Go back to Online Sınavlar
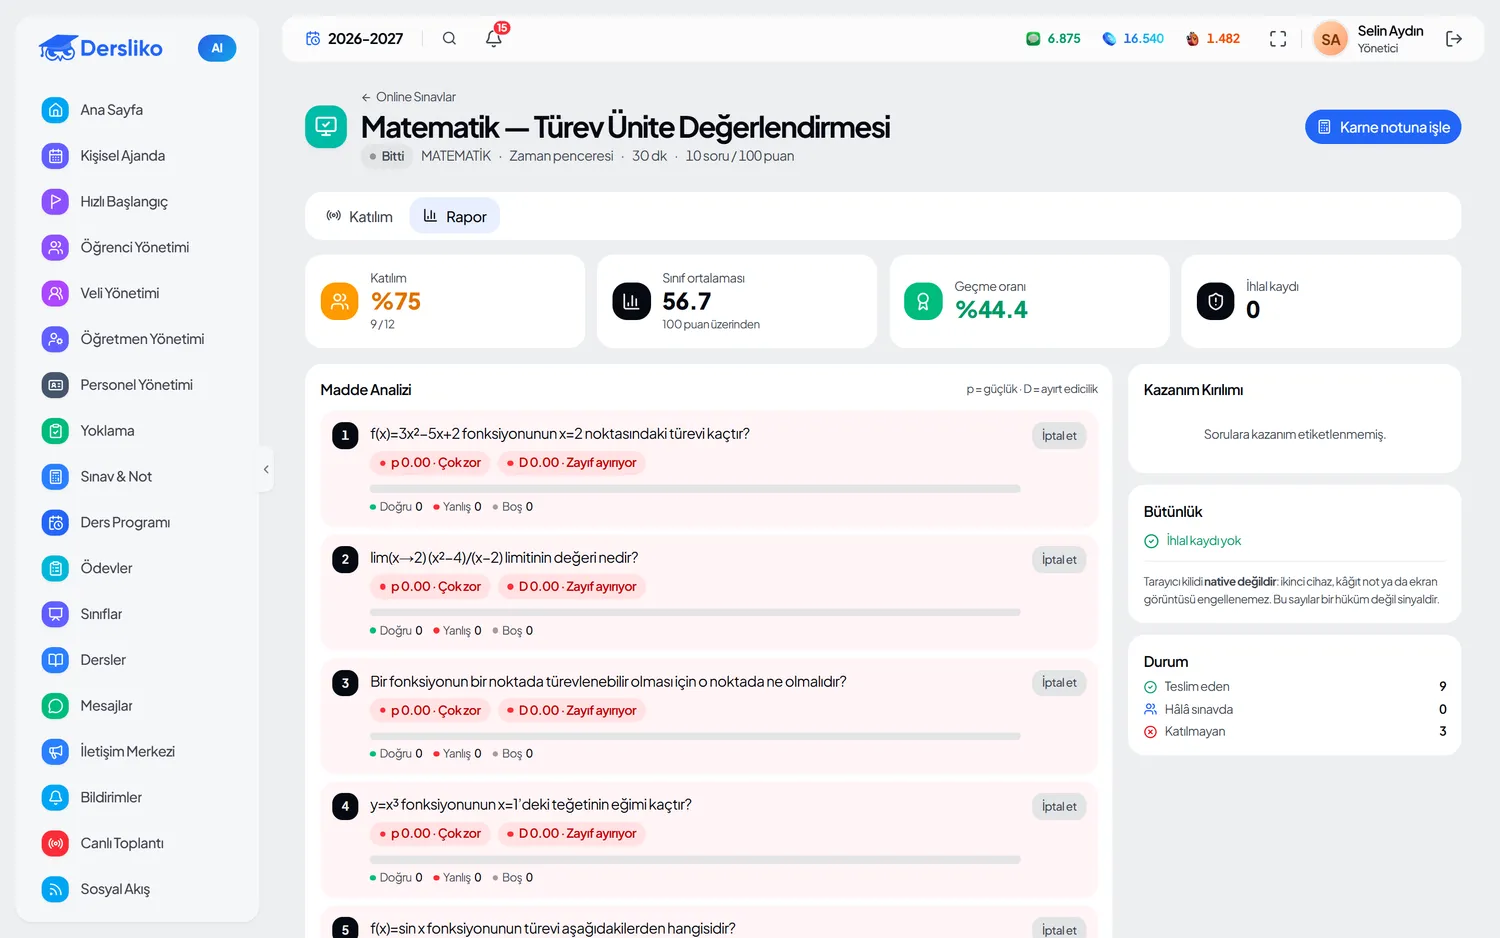Image resolution: width=1500 pixels, height=938 pixels. click(408, 97)
